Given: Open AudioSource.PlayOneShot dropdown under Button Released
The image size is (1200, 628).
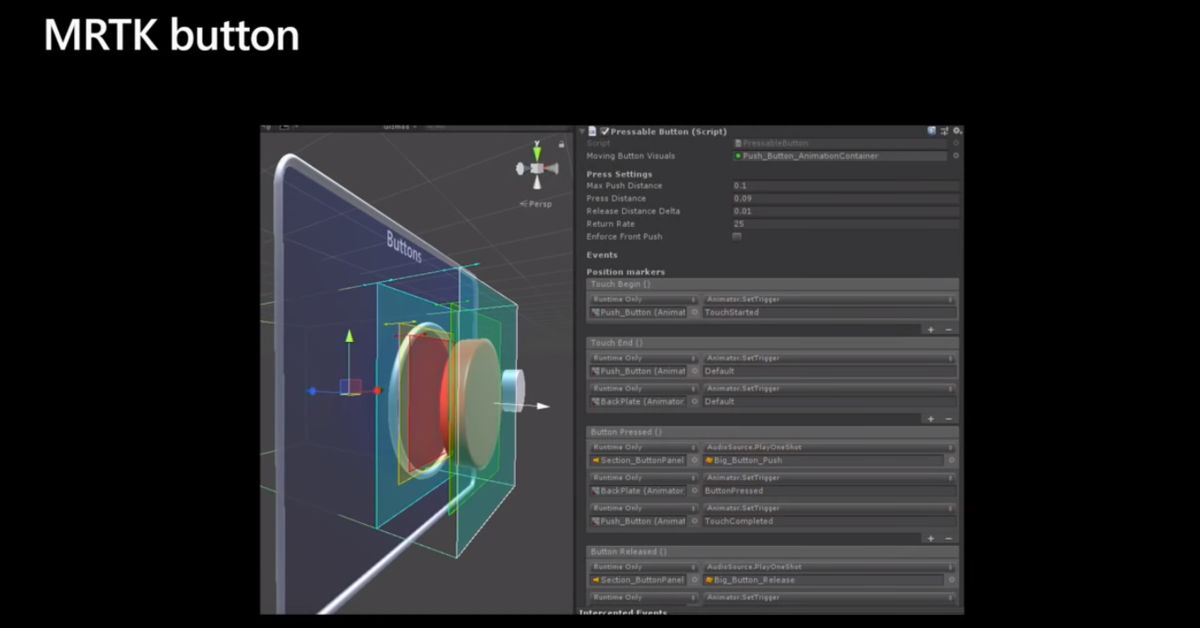Looking at the screenshot, I should (829, 567).
